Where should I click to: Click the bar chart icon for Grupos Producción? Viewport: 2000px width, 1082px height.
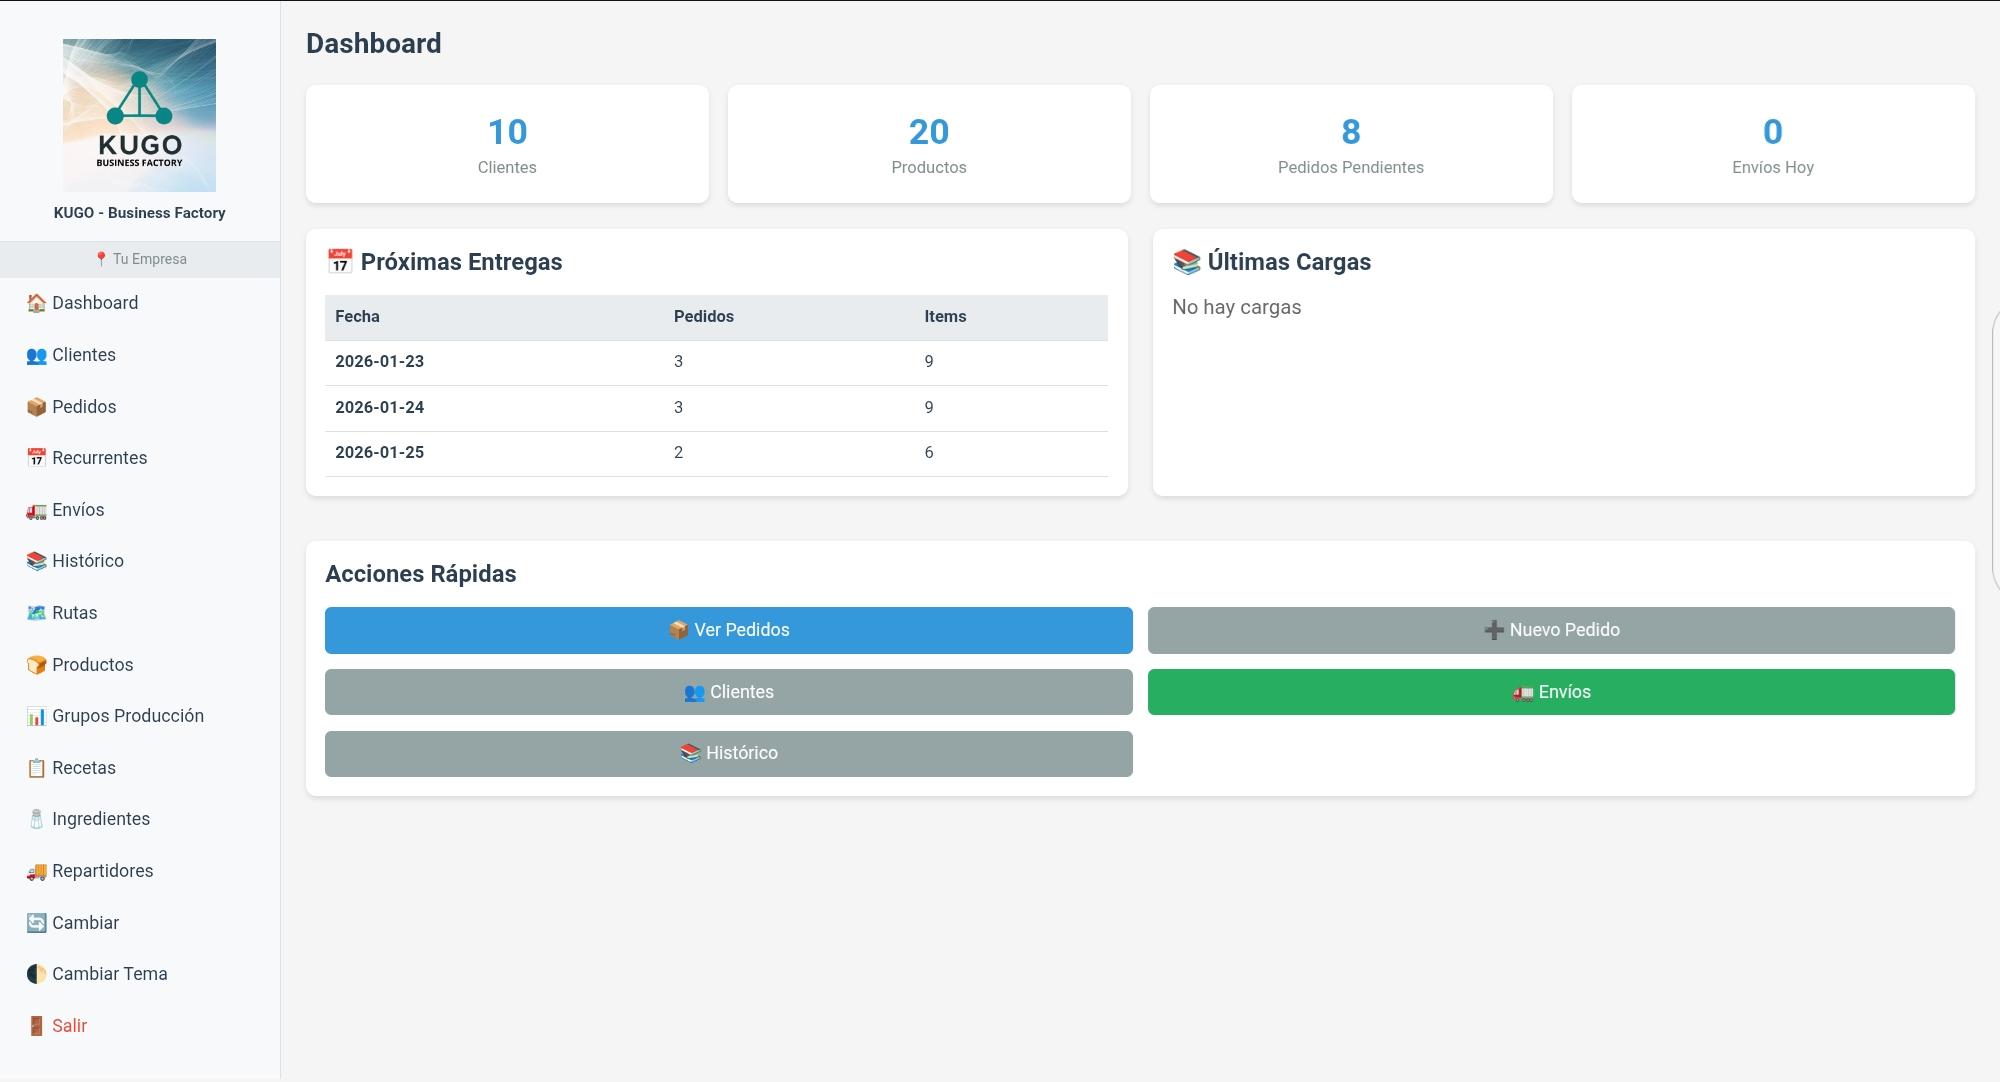36,716
